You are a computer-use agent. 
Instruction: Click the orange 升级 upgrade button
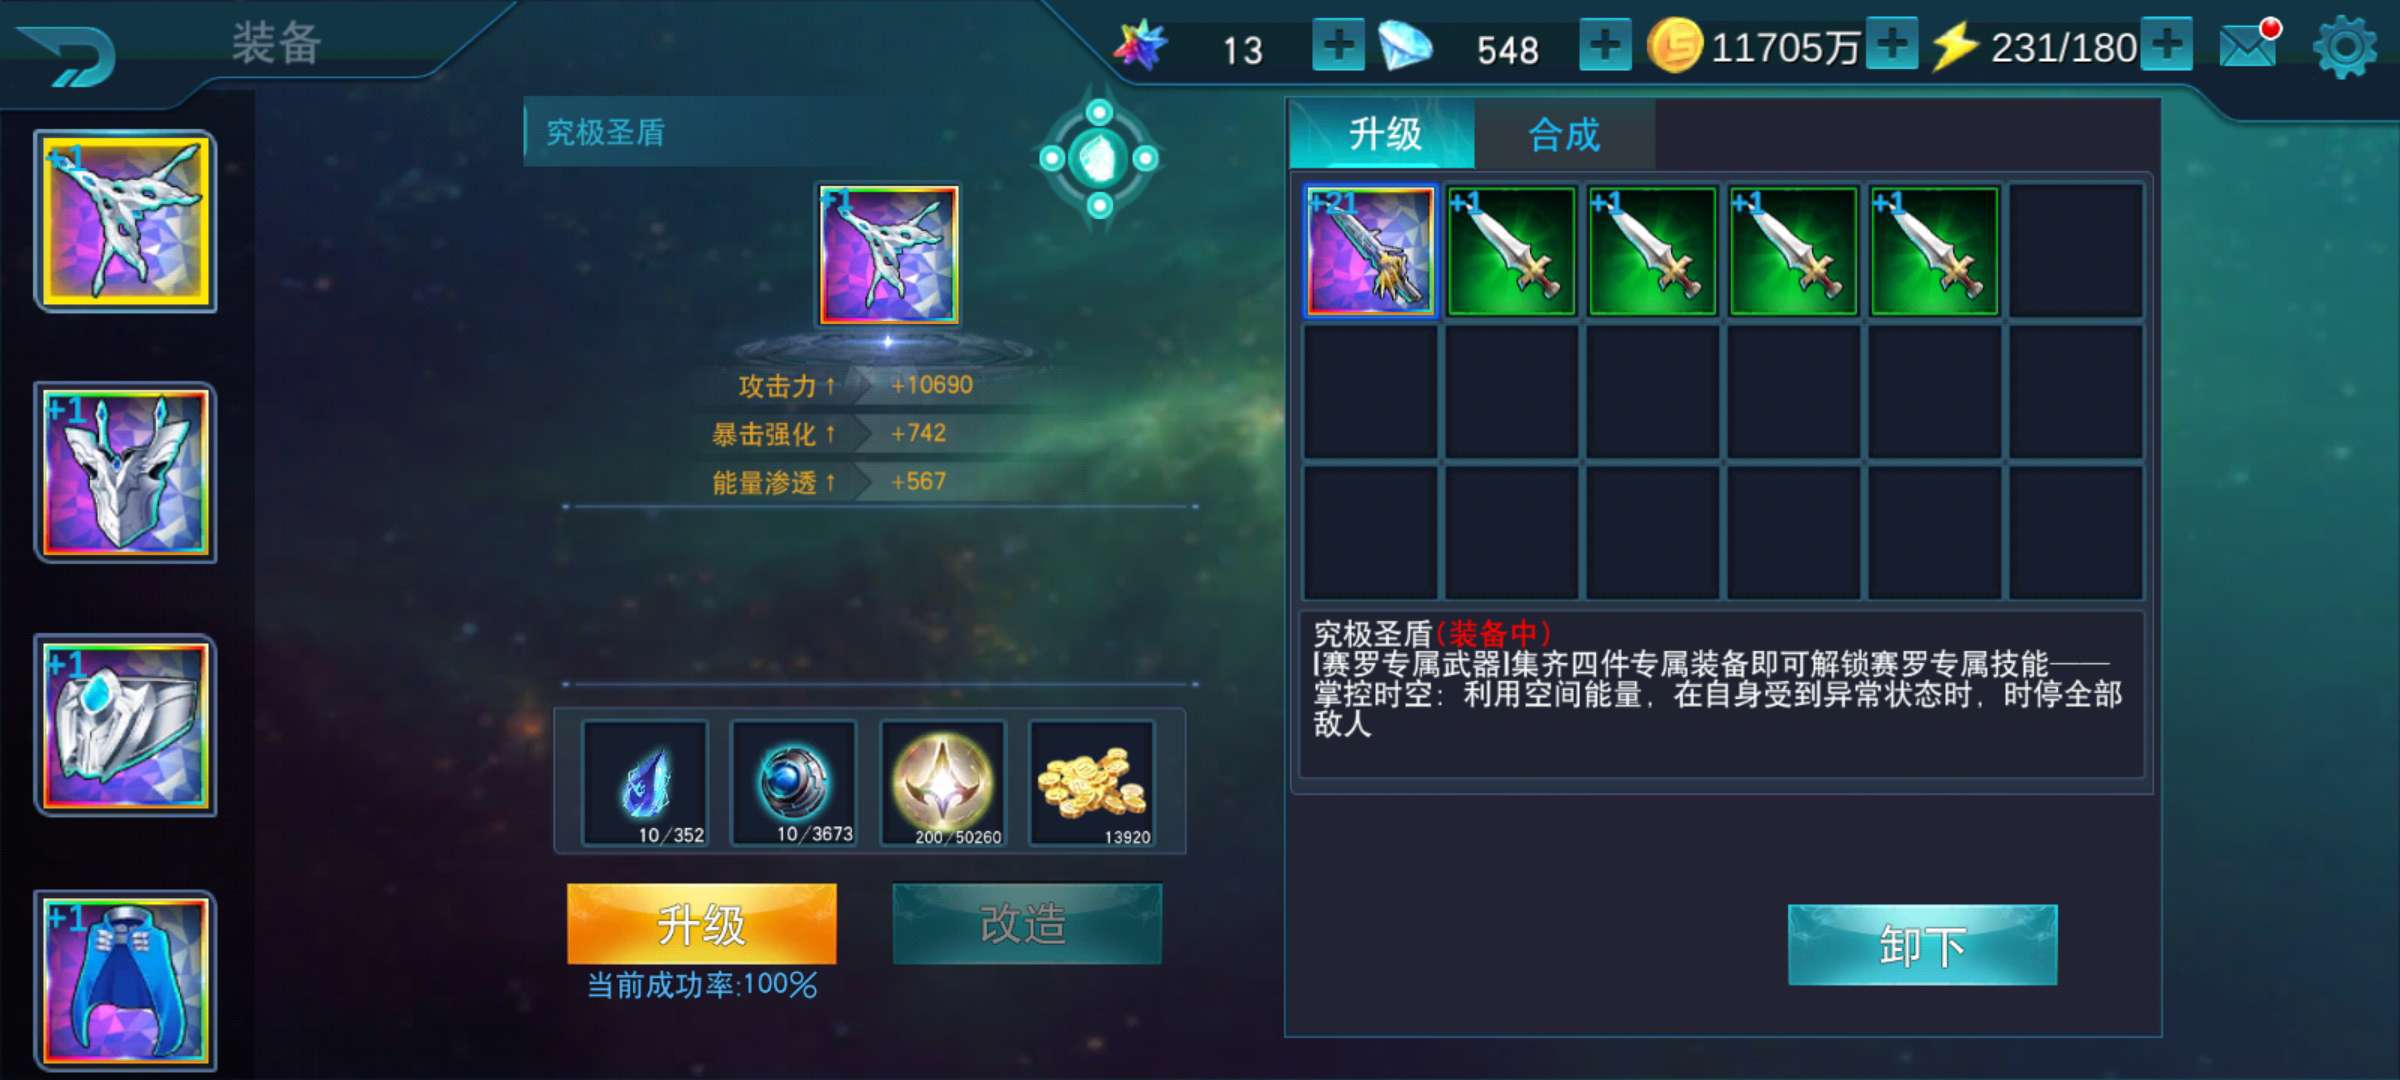(x=701, y=924)
